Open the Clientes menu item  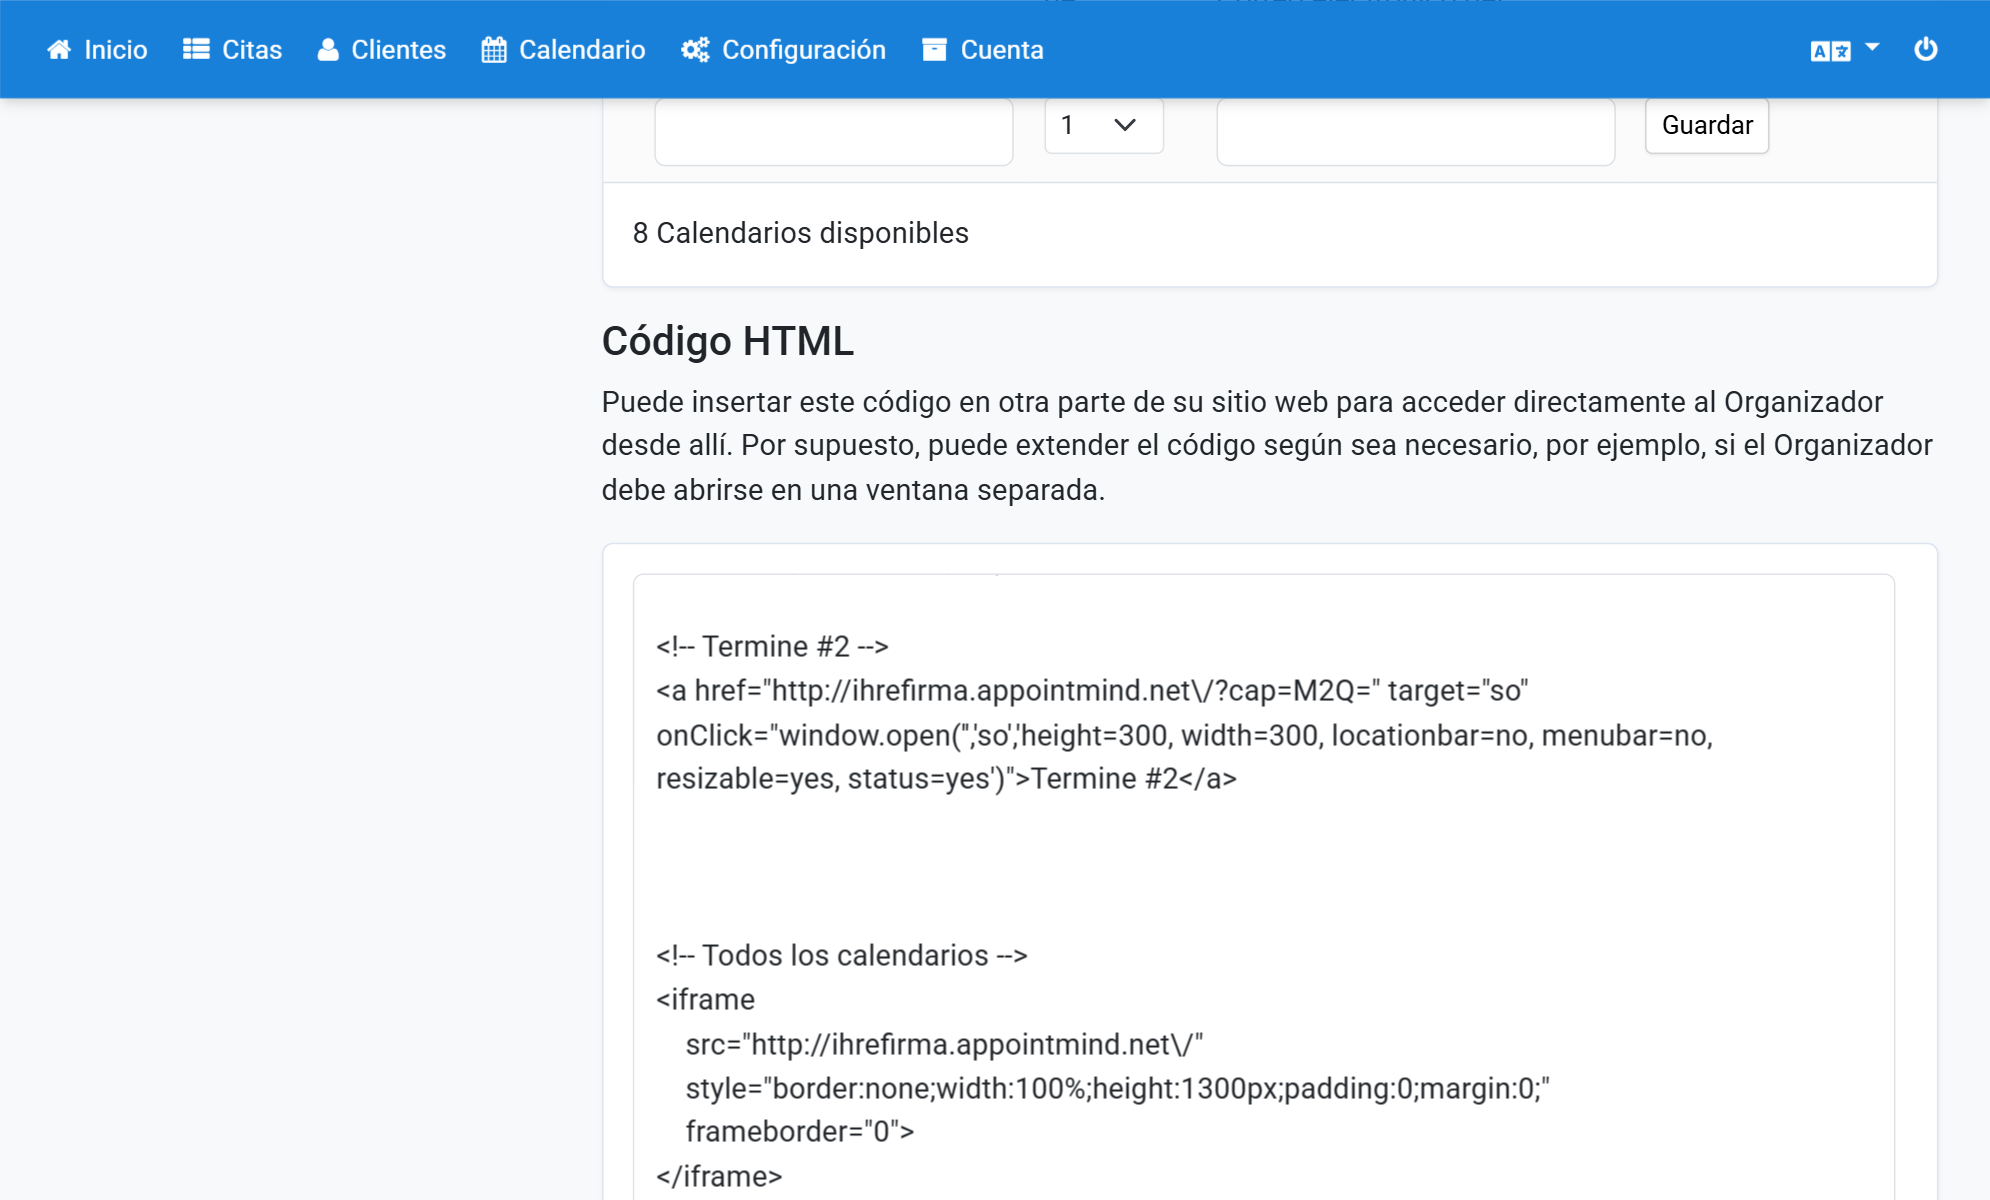(x=382, y=50)
